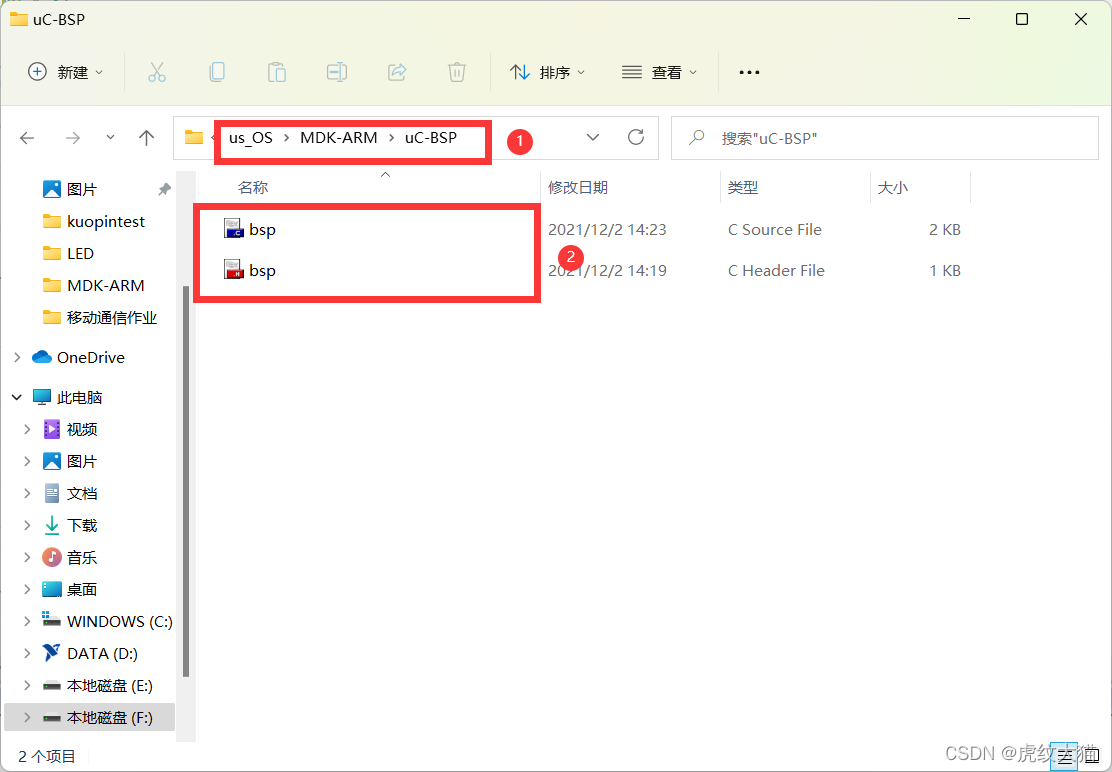Expand the 本地磁盘 (F:) tree node
This screenshot has height=772, width=1112.
(27, 717)
